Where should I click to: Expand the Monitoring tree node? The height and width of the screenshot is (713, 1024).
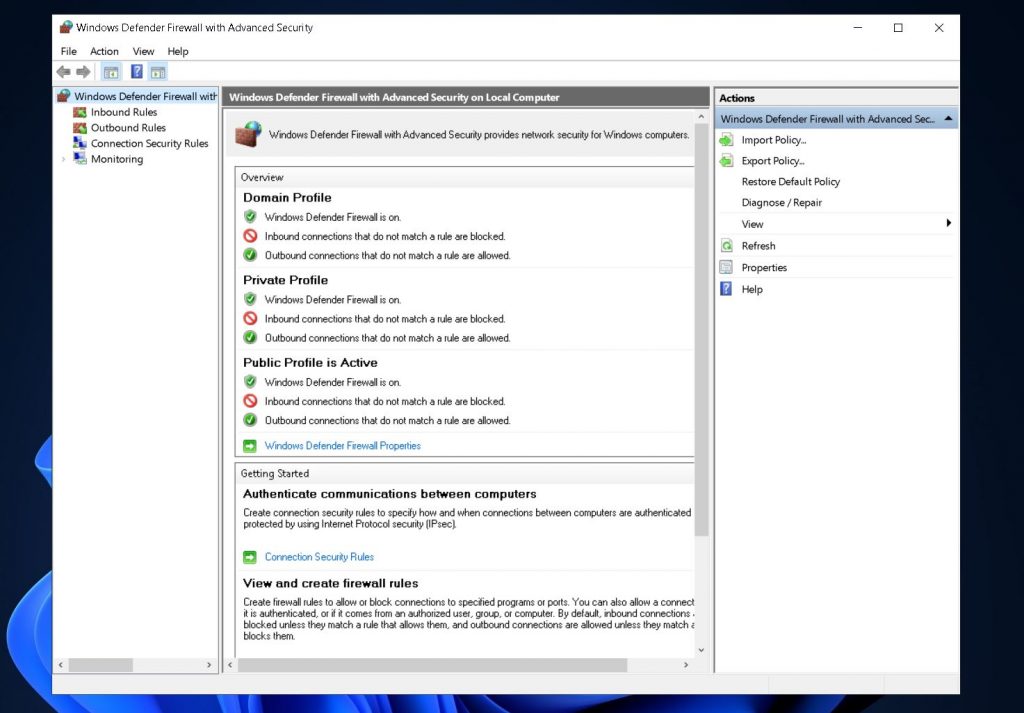(64, 159)
